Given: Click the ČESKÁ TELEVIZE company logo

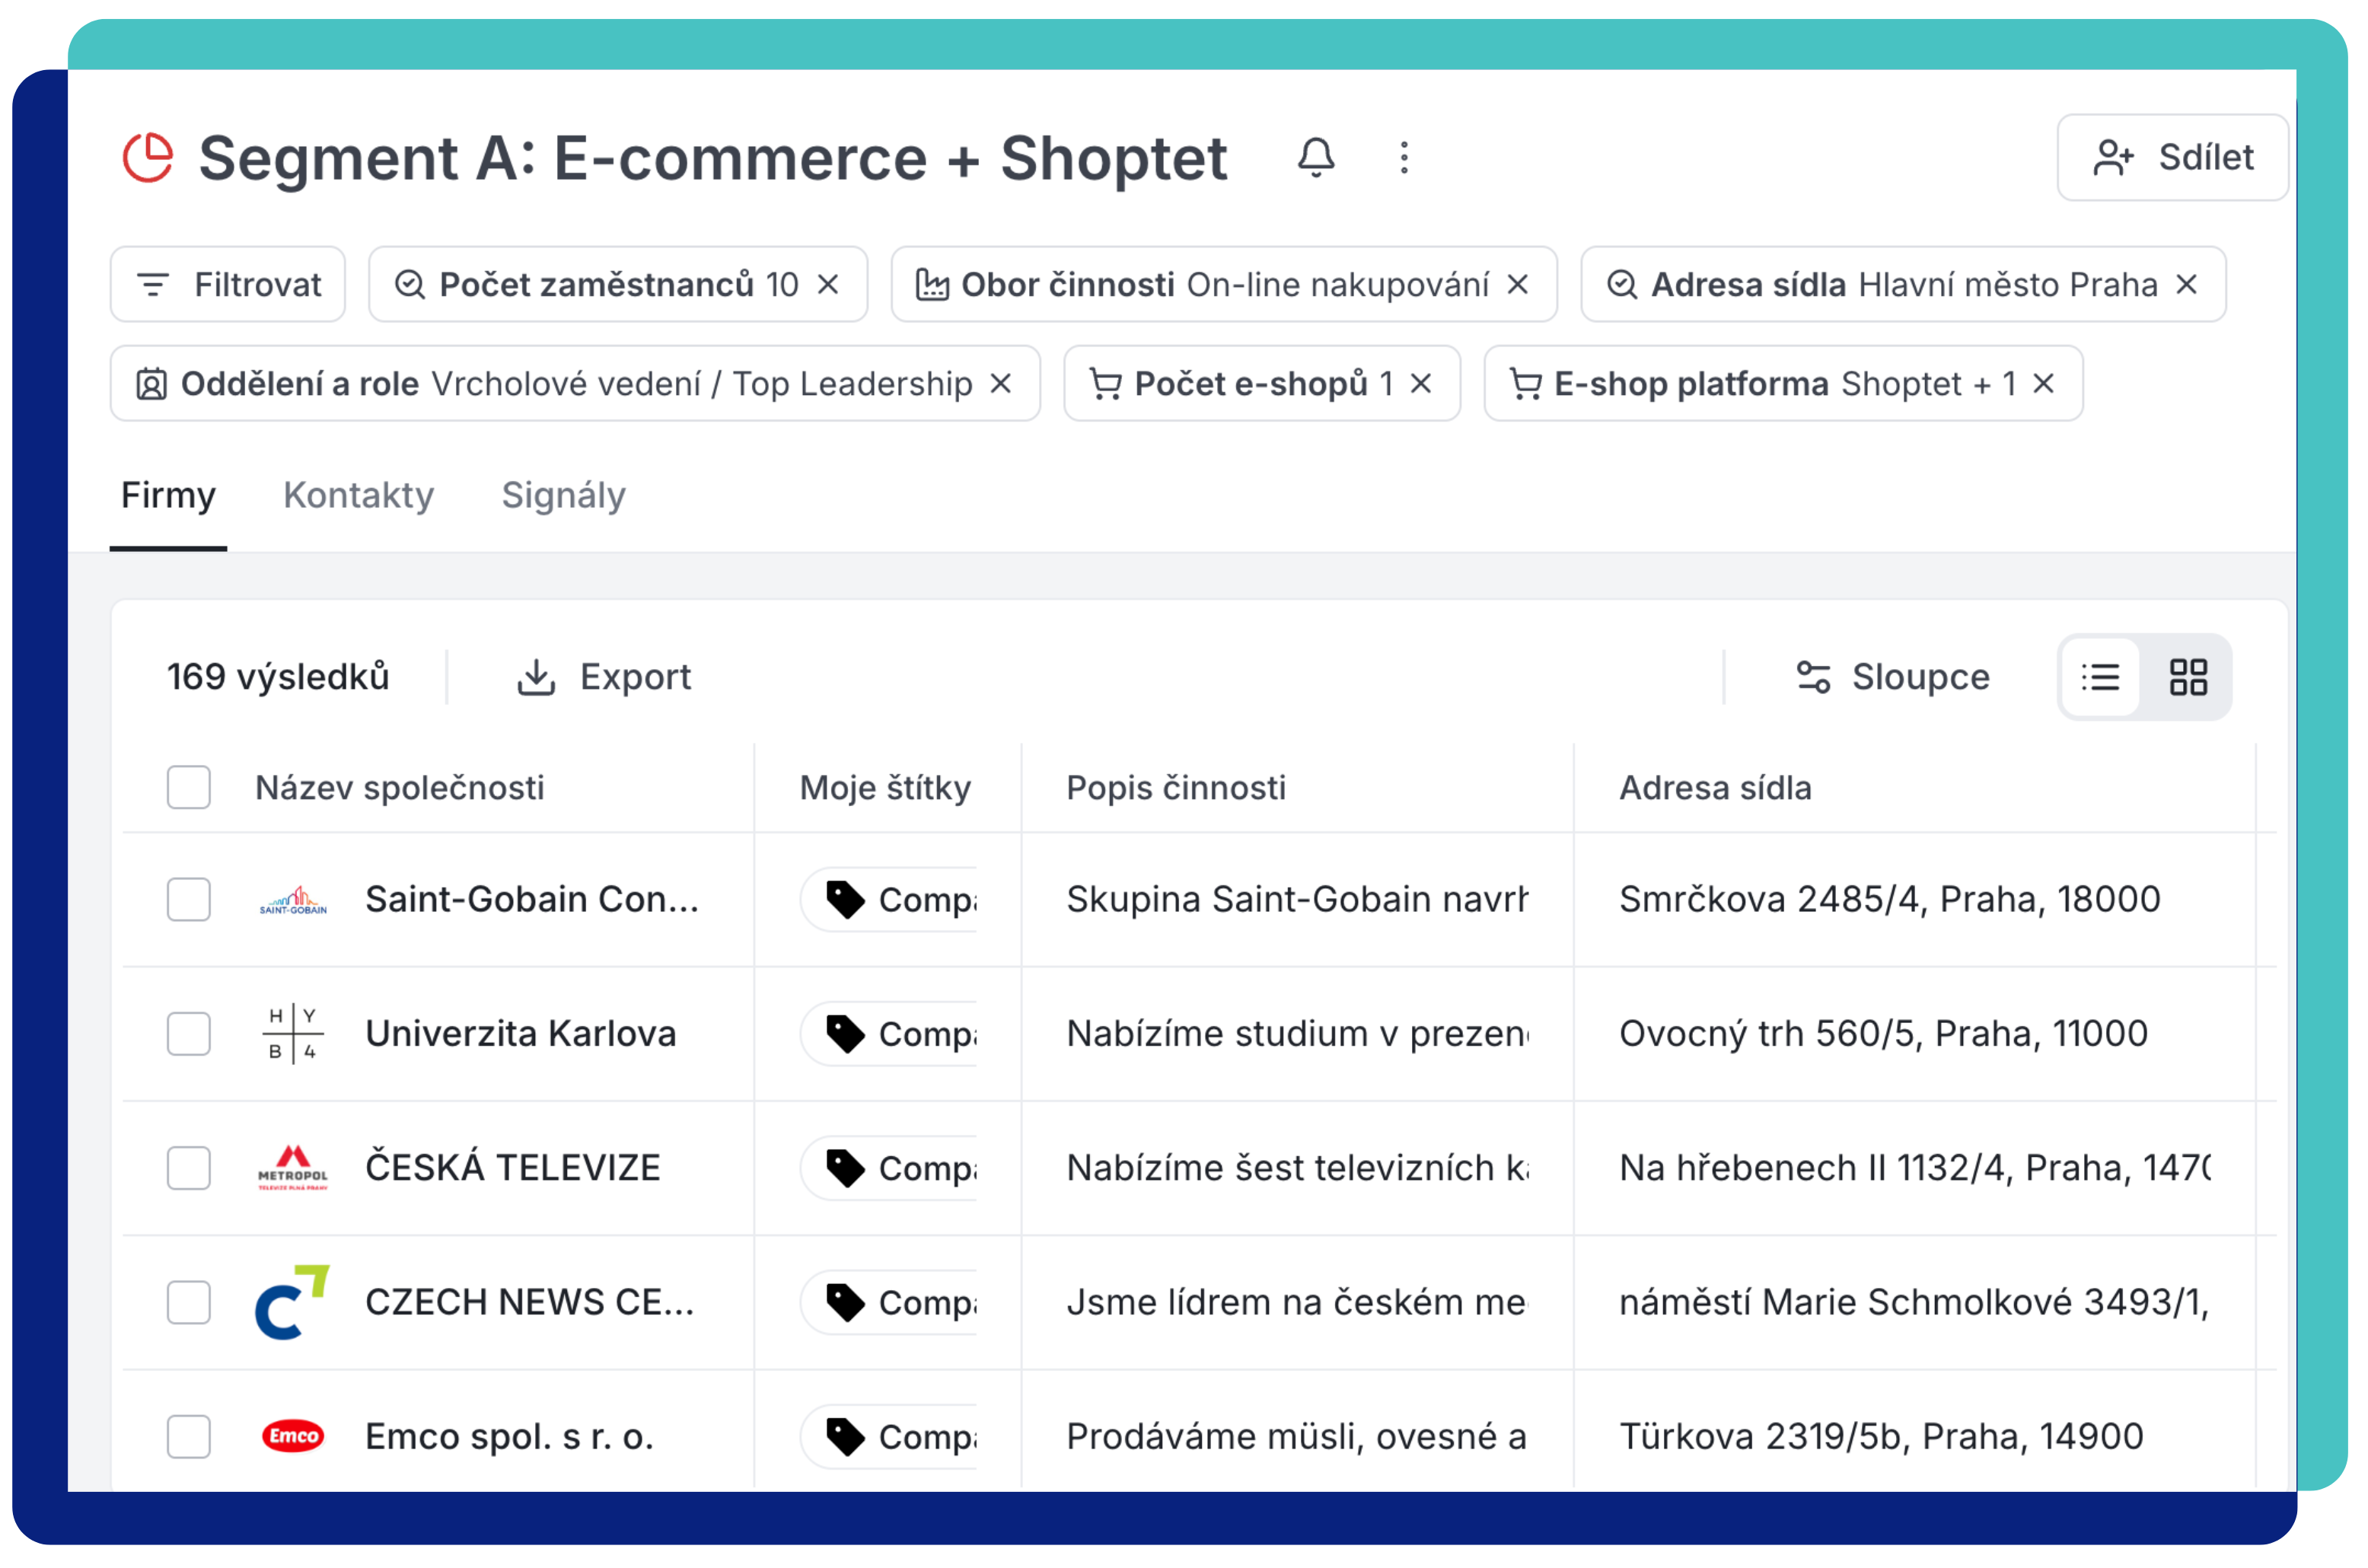Looking at the screenshot, I should (x=294, y=1168).
